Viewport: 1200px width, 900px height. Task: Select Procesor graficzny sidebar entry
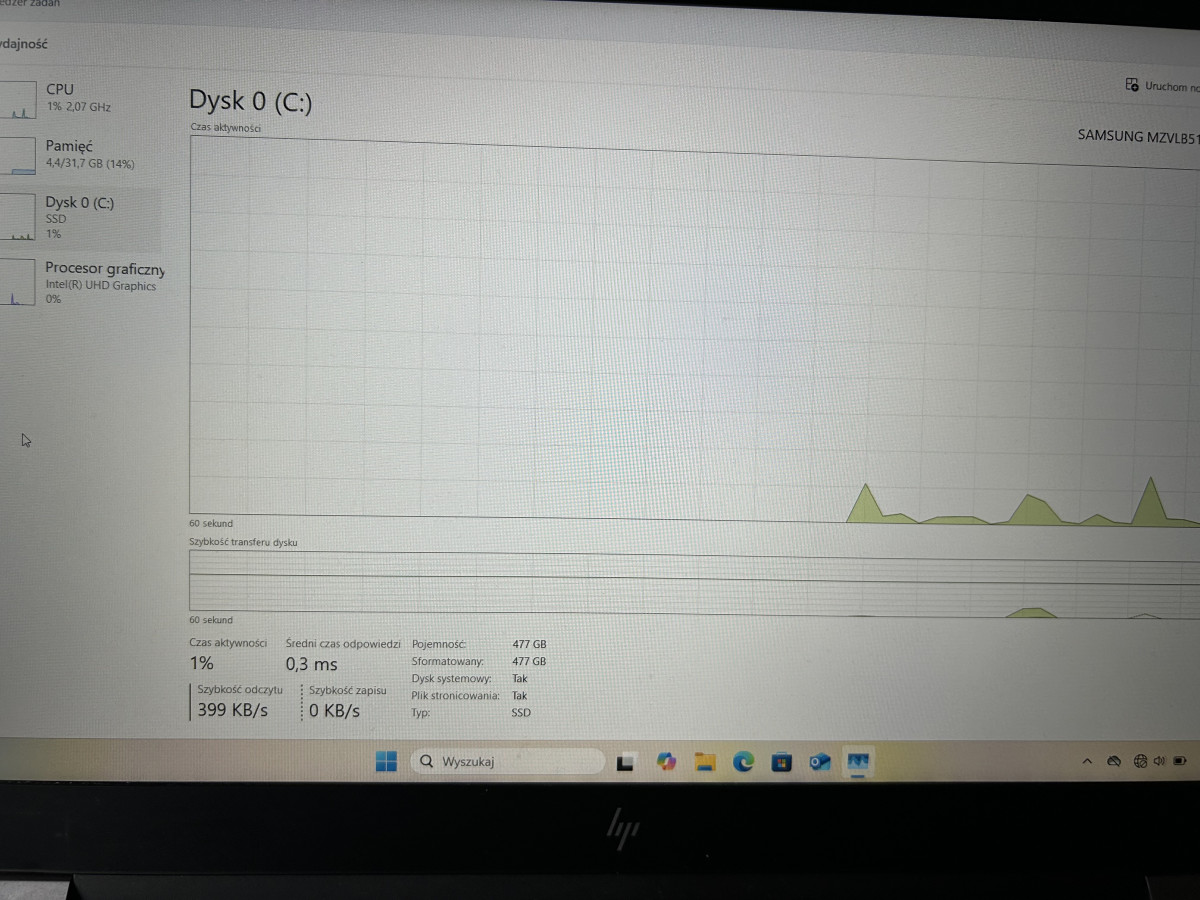pyautogui.click(x=82, y=283)
